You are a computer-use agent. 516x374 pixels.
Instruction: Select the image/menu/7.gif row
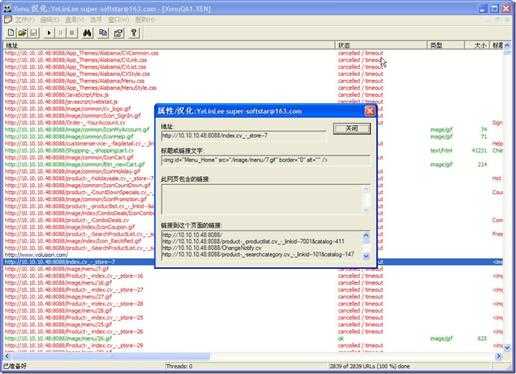pos(57,269)
